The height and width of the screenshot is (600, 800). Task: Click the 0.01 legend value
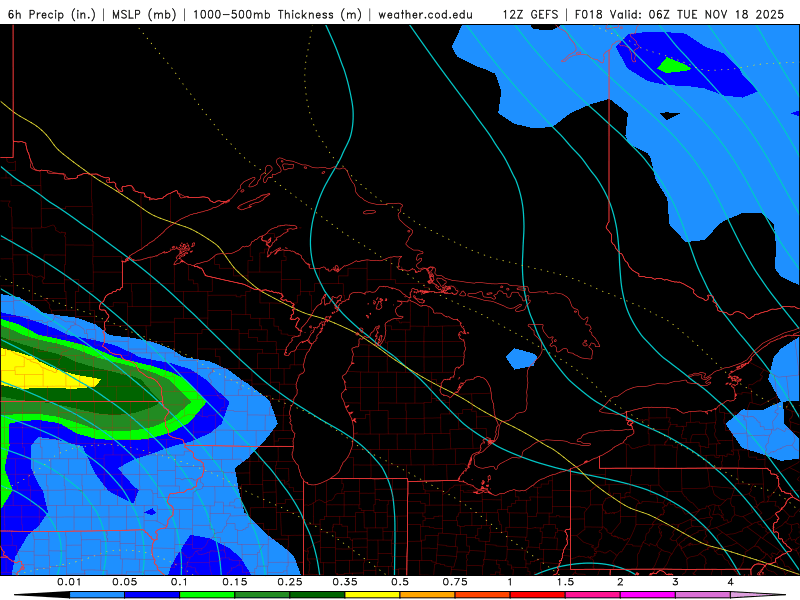[69, 582]
